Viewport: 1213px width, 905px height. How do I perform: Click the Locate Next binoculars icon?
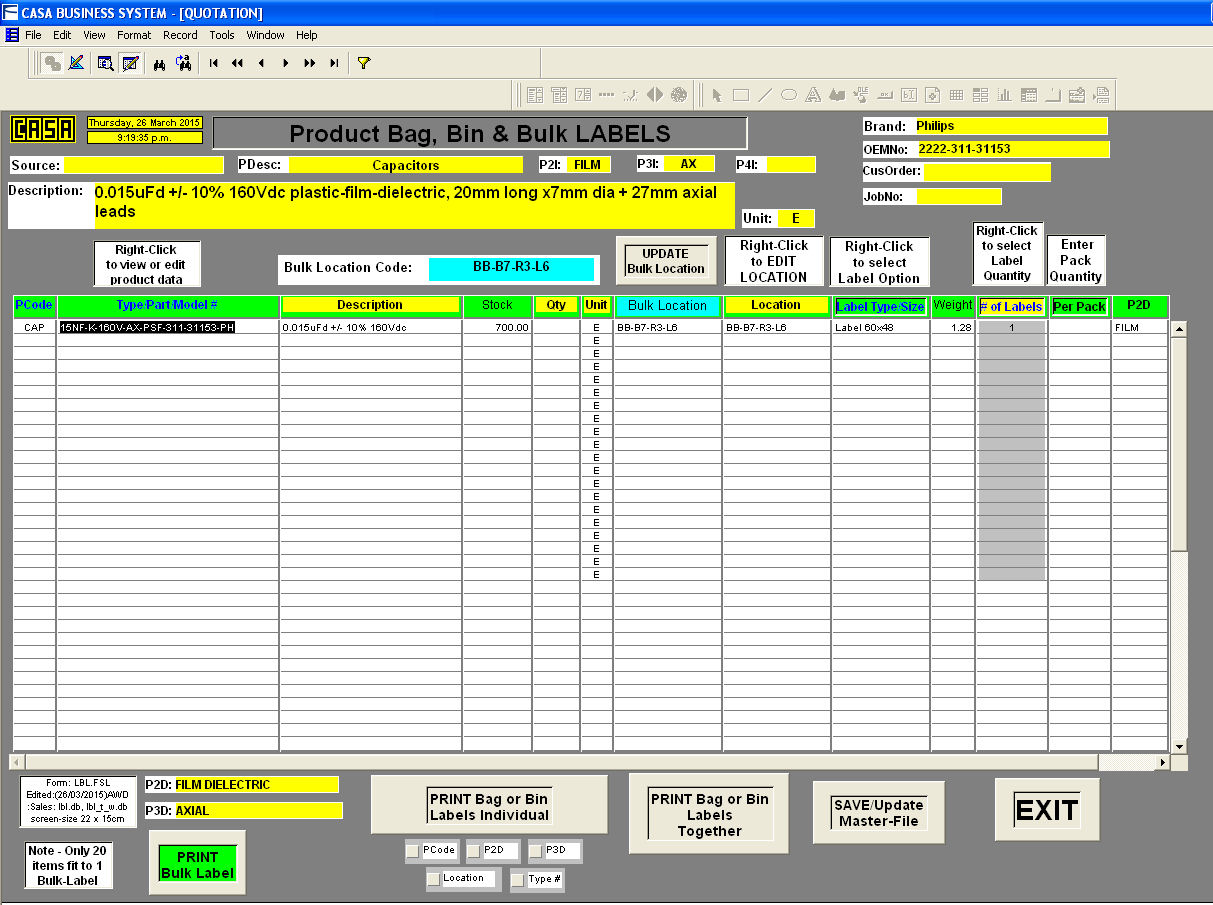183,63
